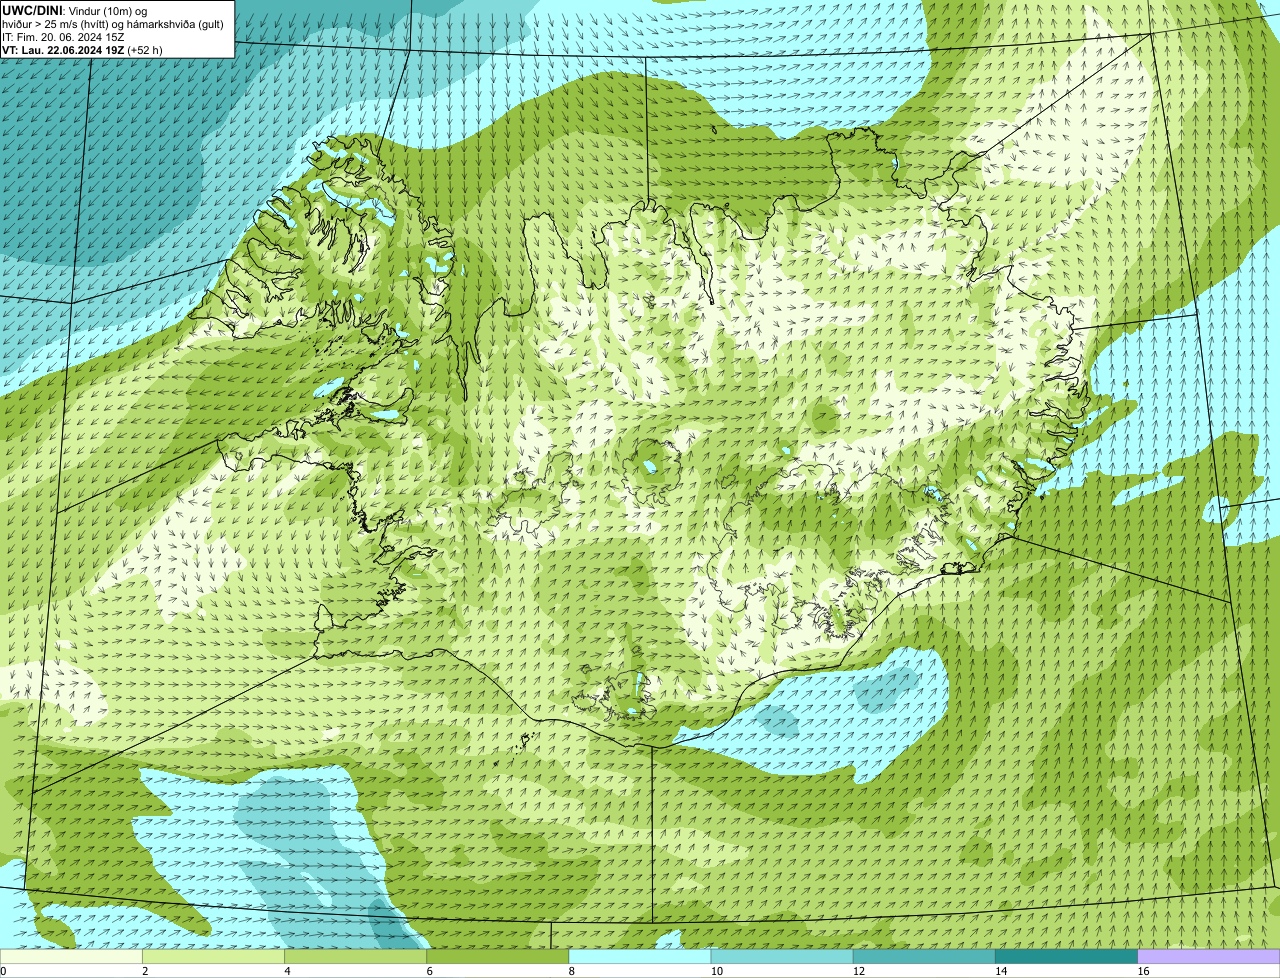Click the dark teal 14–16 m/s legend swatch
1280x978 pixels.
point(1067,956)
